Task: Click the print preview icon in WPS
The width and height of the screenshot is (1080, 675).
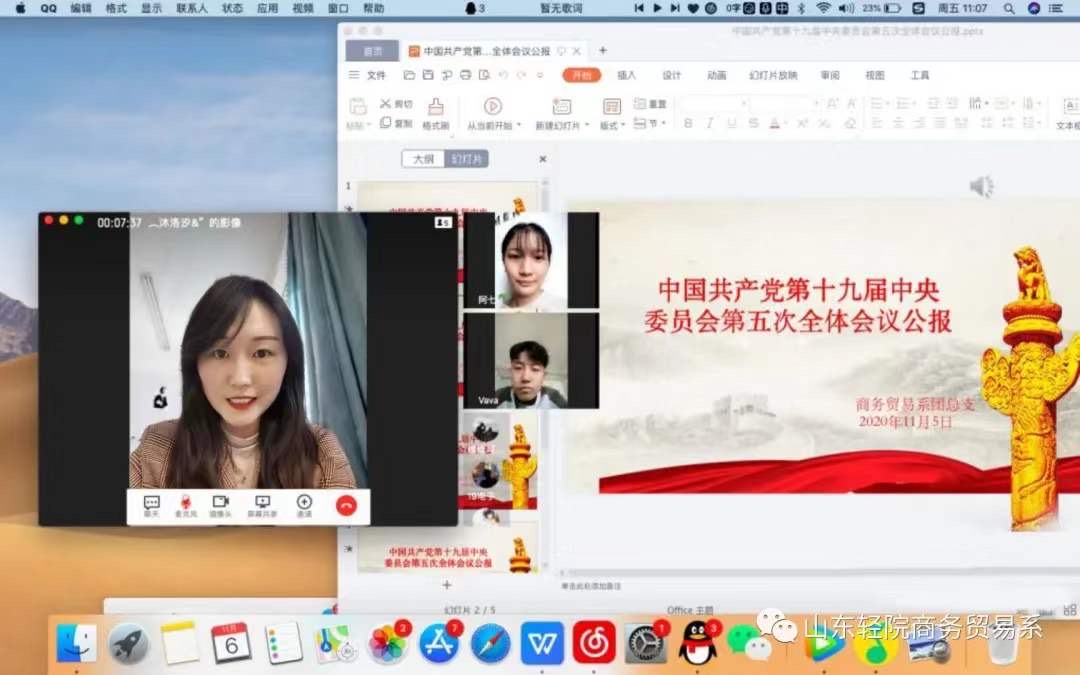Action: (484, 75)
